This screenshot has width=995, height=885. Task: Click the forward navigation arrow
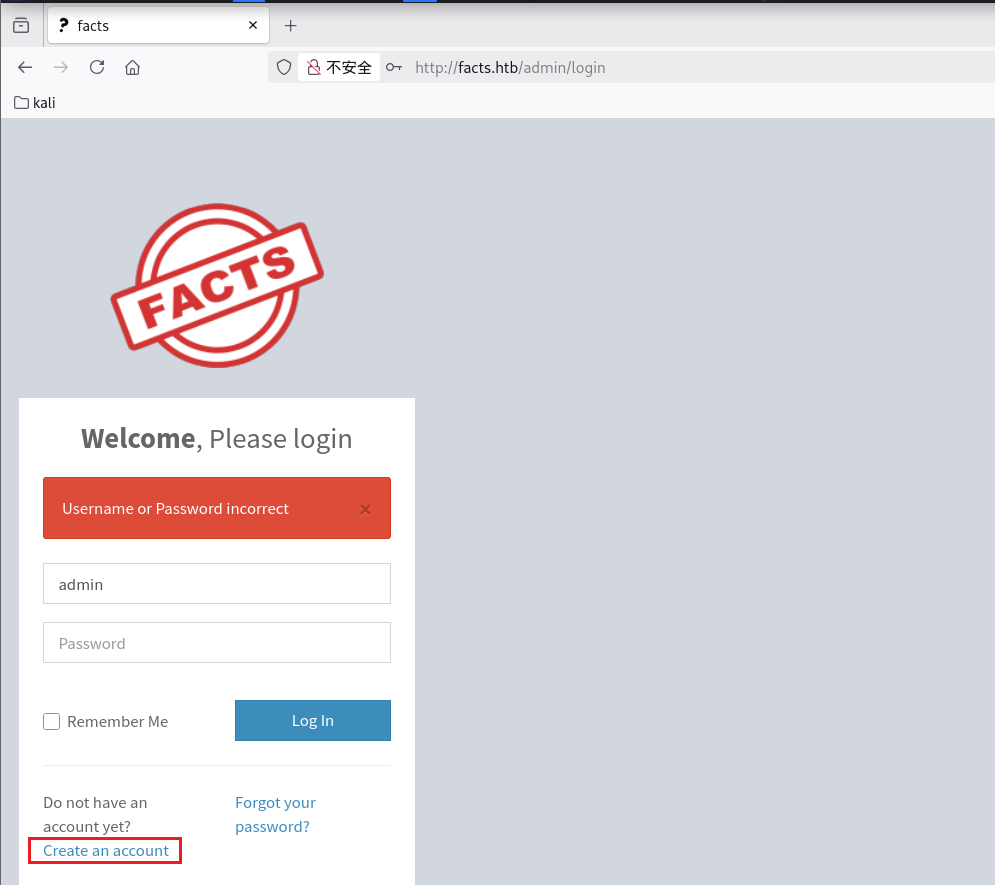pos(61,68)
